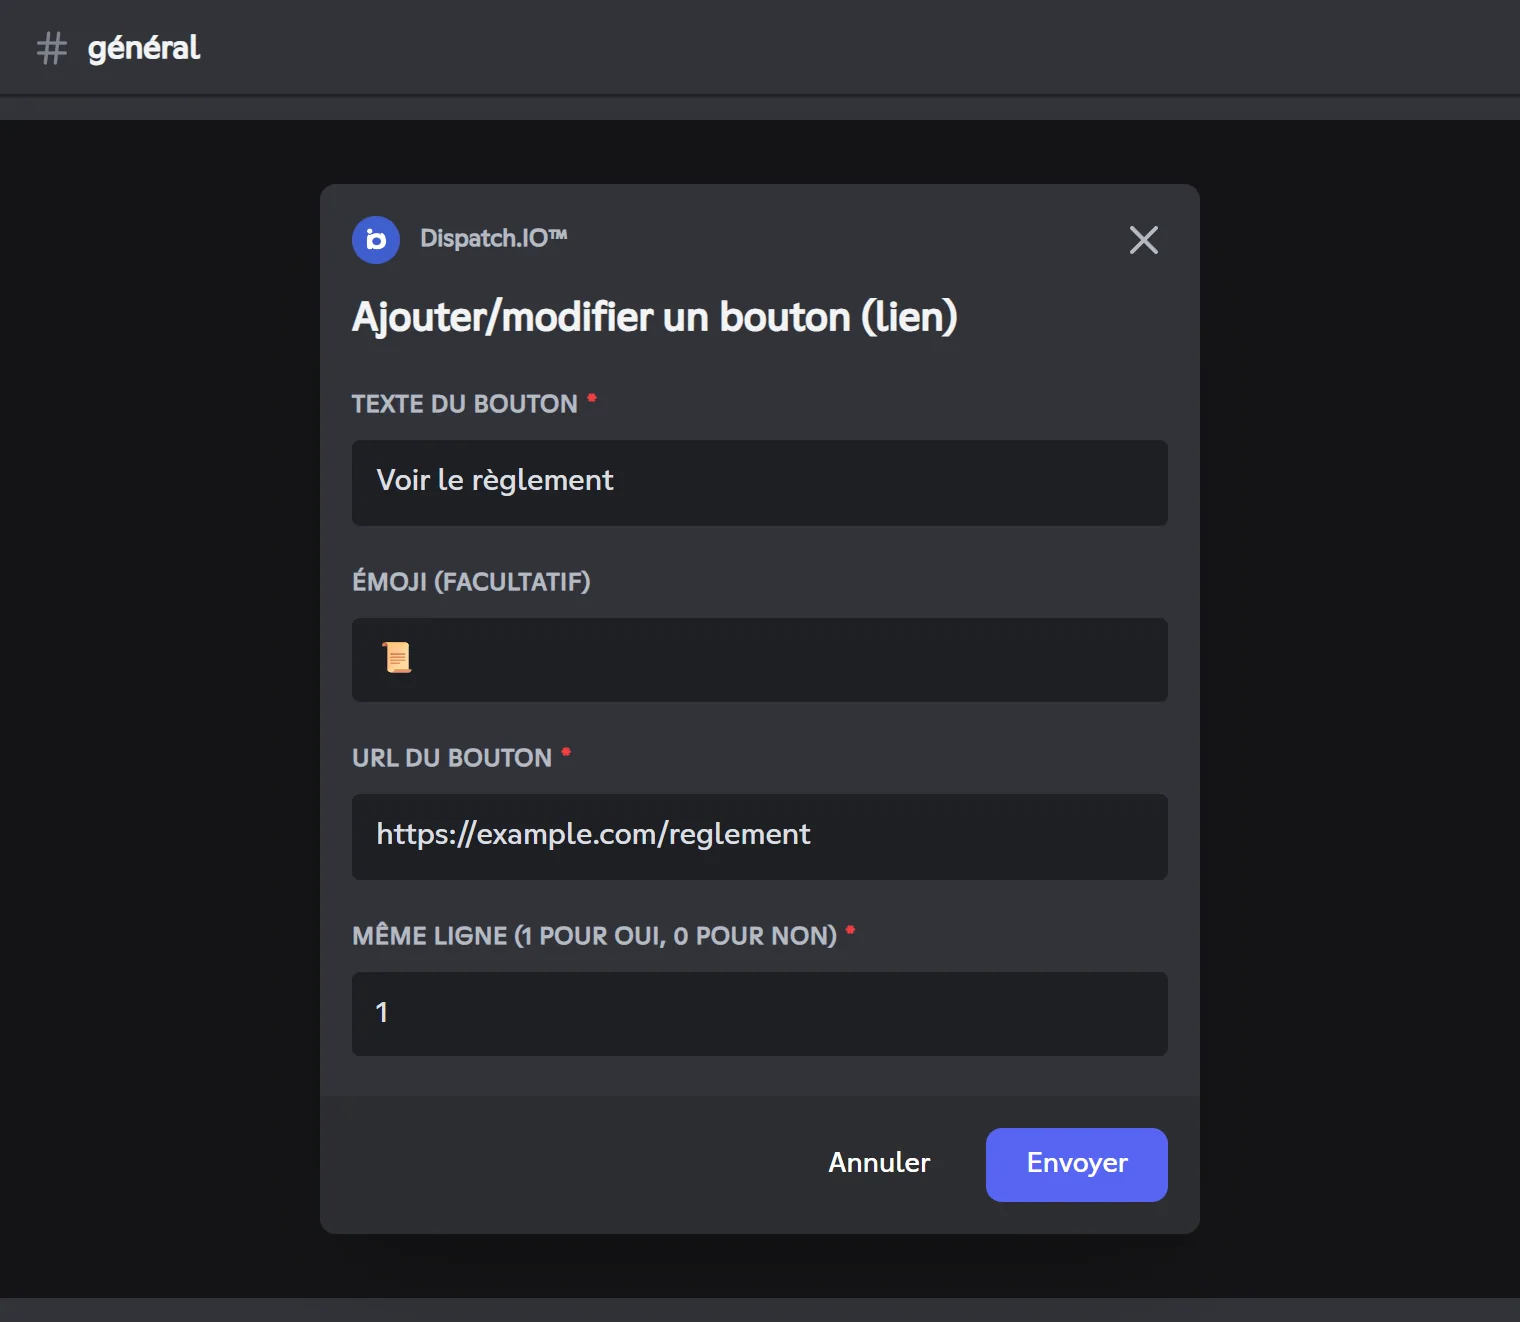Click the ÉMOJI (FACULTATIF) label

coord(471,581)
